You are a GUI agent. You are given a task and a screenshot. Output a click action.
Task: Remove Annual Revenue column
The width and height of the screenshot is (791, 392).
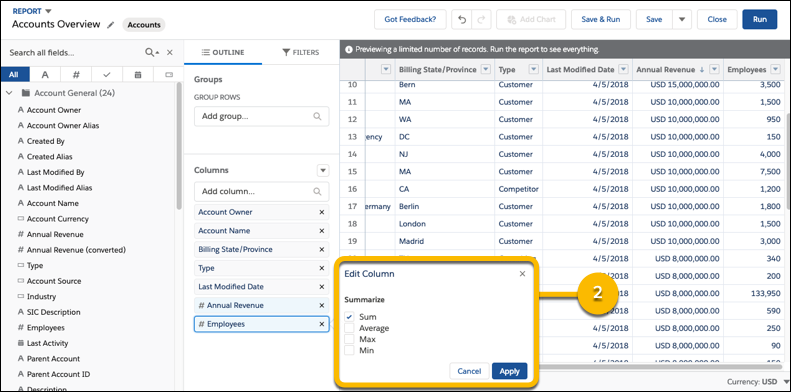tap(321, 306)
